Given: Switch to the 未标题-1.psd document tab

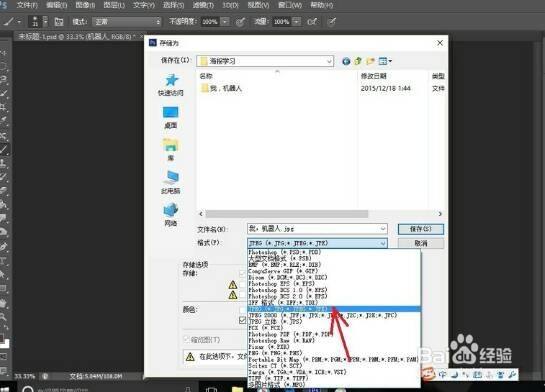Looking at the screenshot, I should (x=79, y=36).
